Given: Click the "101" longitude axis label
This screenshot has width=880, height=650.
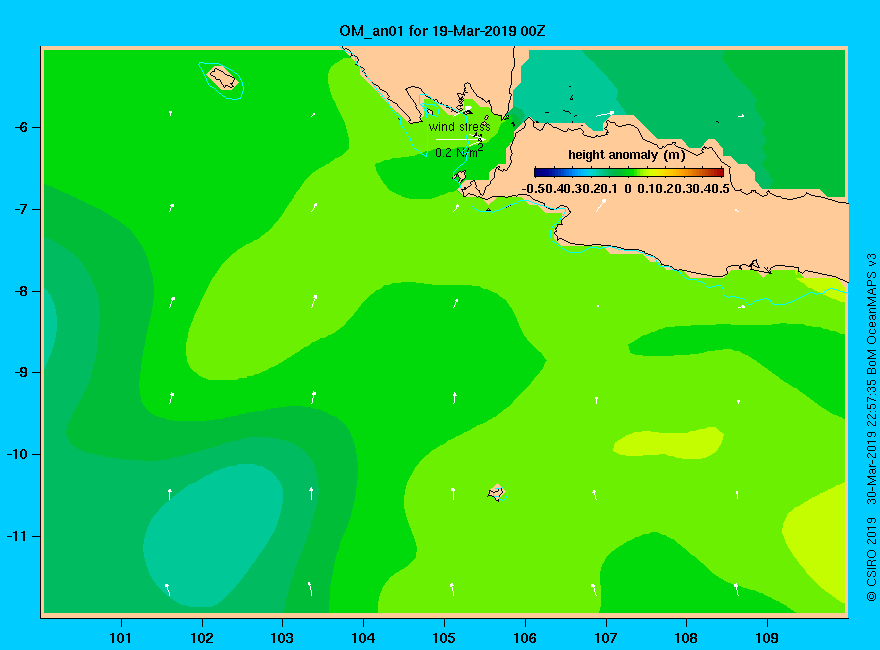Looking at the screenshot, I should 120,638.
